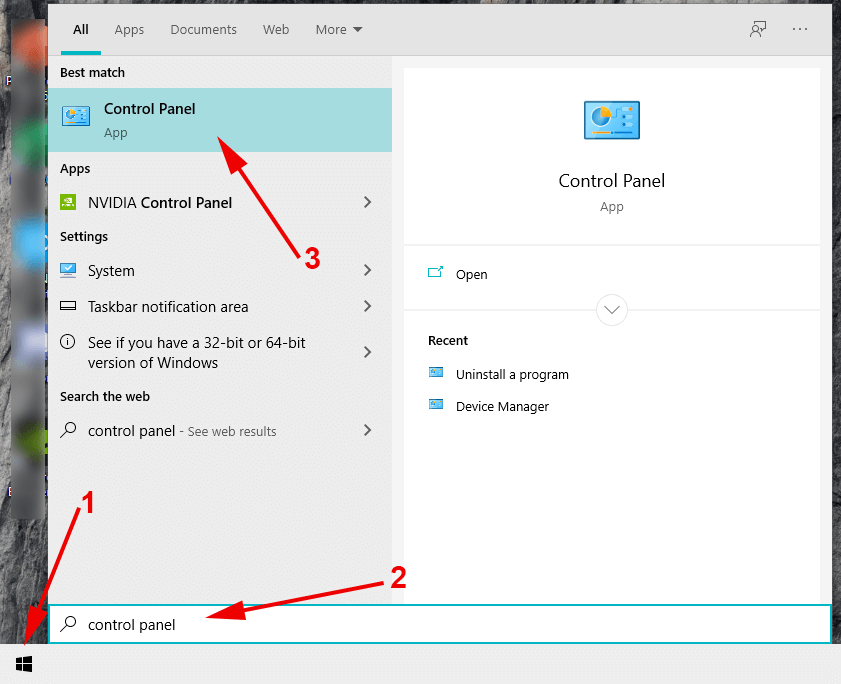
Task: Click the NVIDIA Control Panel icon
Action: click(x=68, y=202)
